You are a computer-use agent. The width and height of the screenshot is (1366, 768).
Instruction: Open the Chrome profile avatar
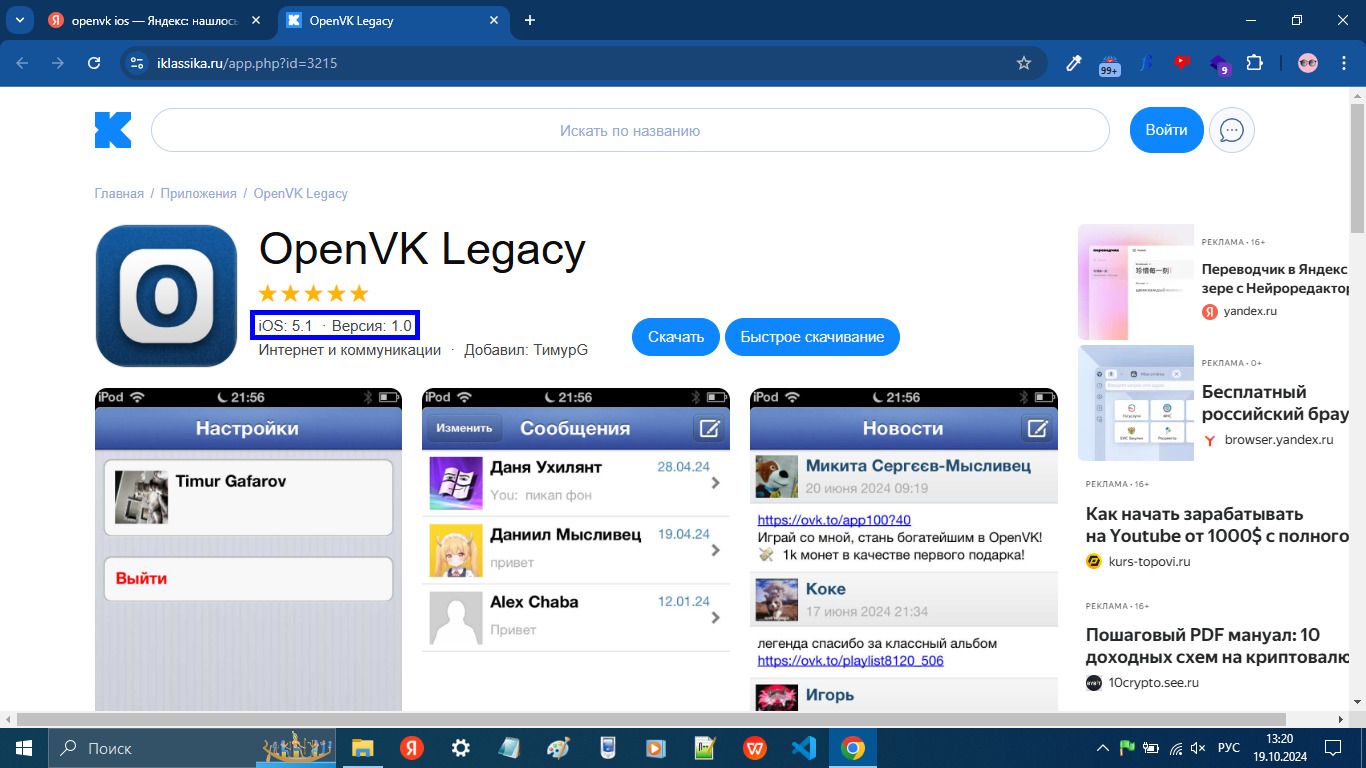[1308, 63]
